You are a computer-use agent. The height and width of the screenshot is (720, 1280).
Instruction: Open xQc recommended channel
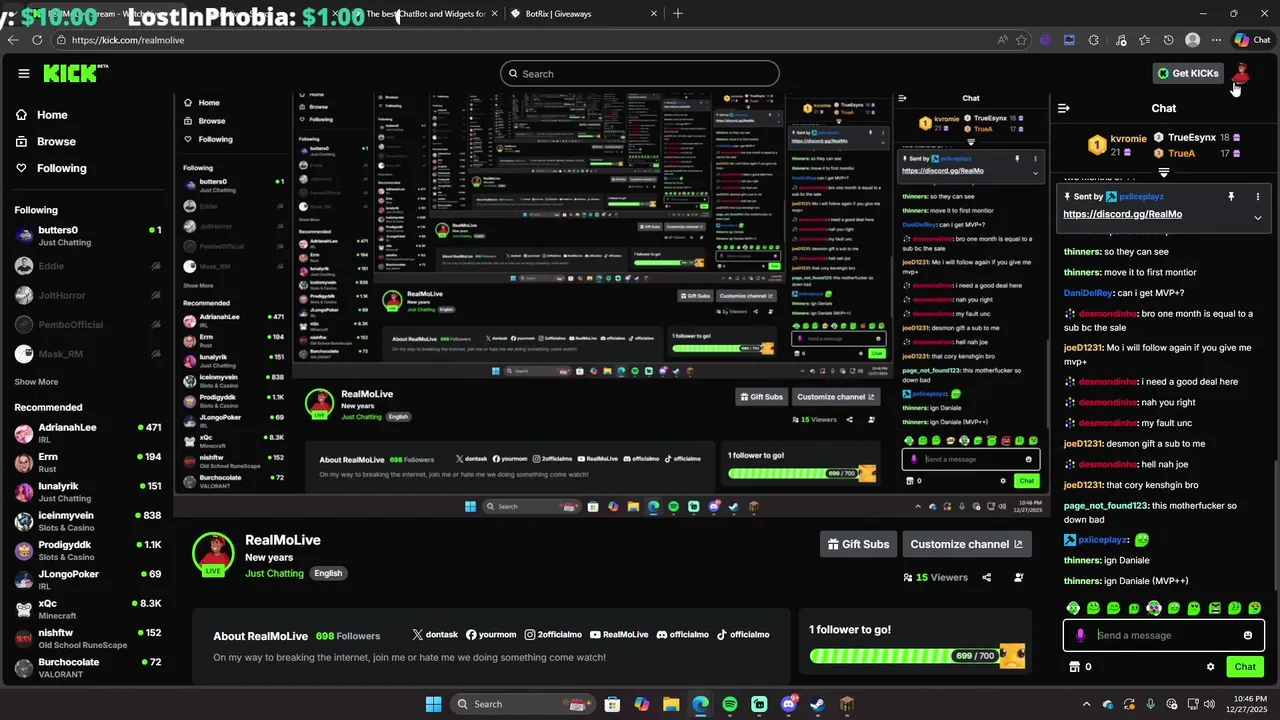87,610
